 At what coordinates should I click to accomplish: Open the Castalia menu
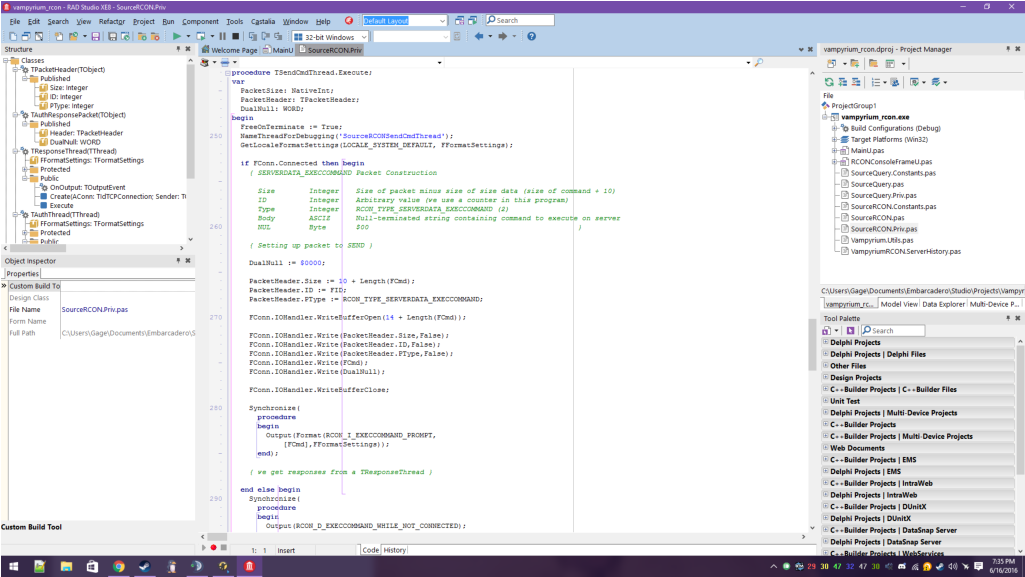click(x=263, y=22)
